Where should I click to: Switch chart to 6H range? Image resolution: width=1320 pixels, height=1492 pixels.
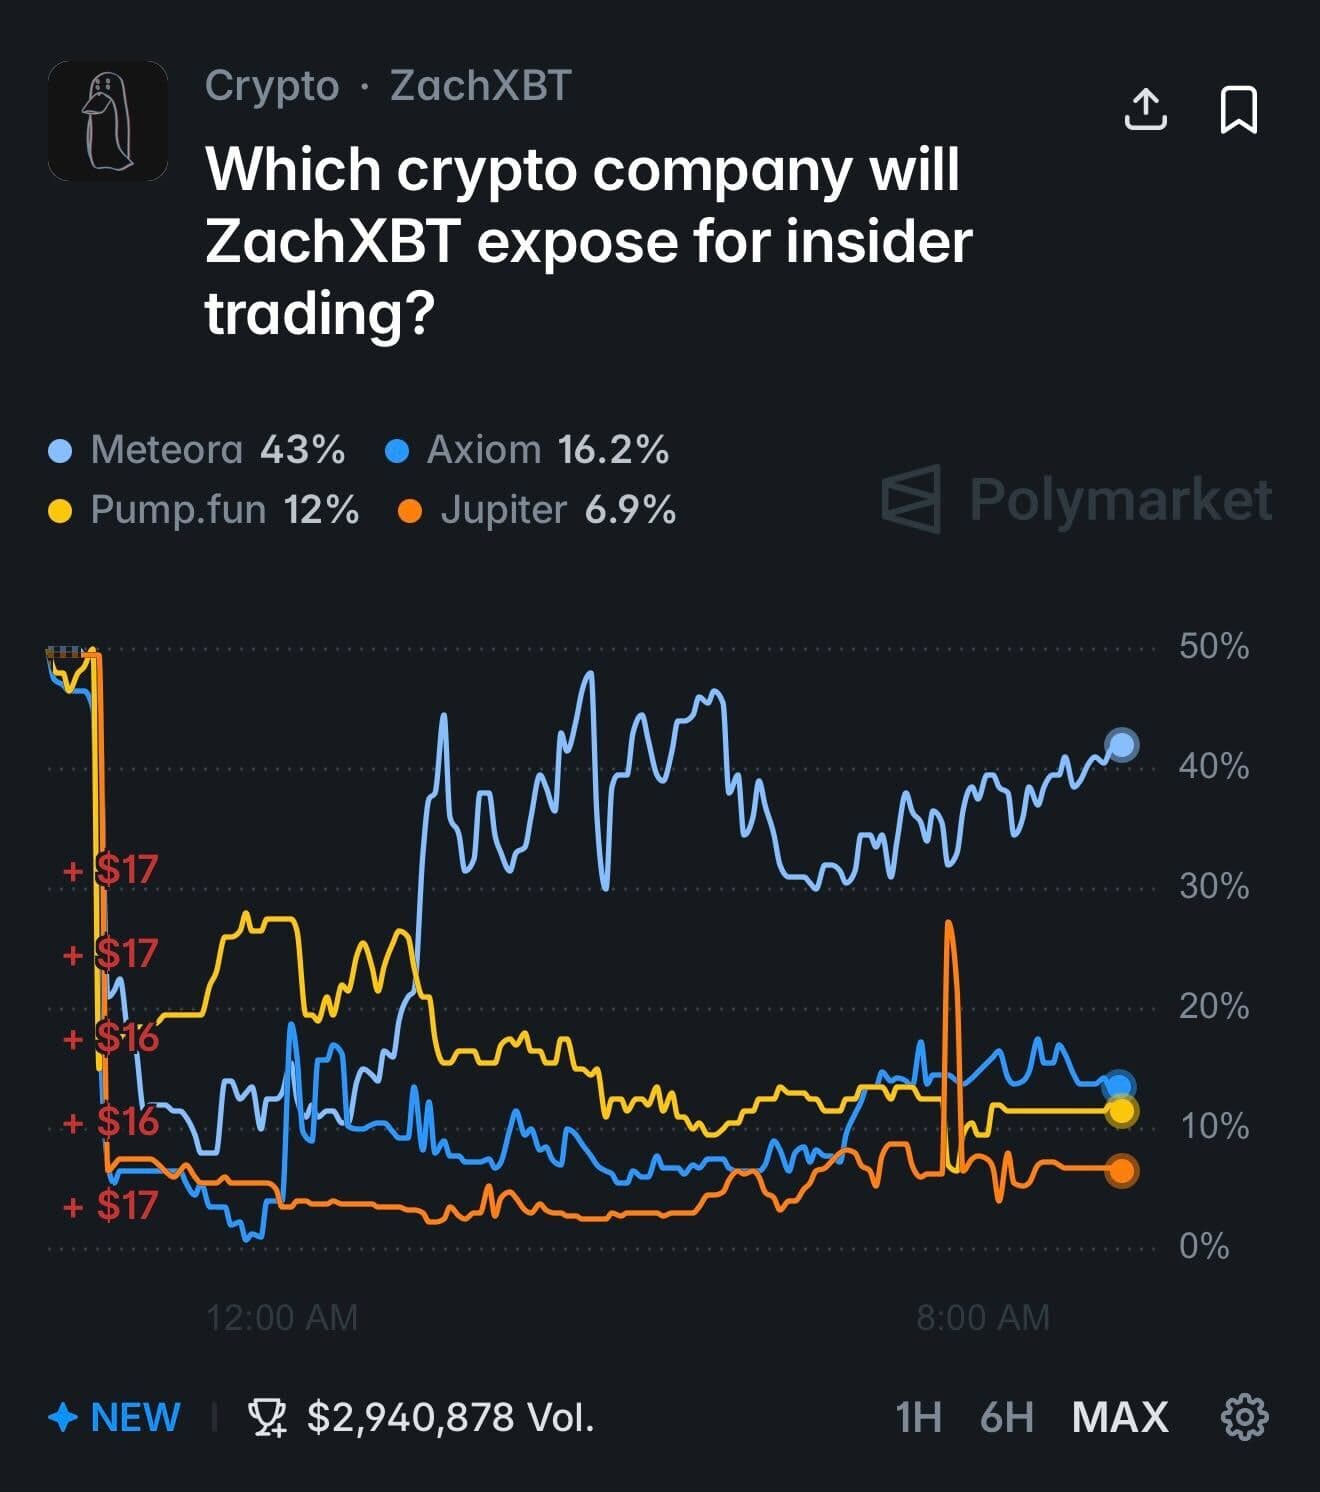click(x=1006, y=1417)
